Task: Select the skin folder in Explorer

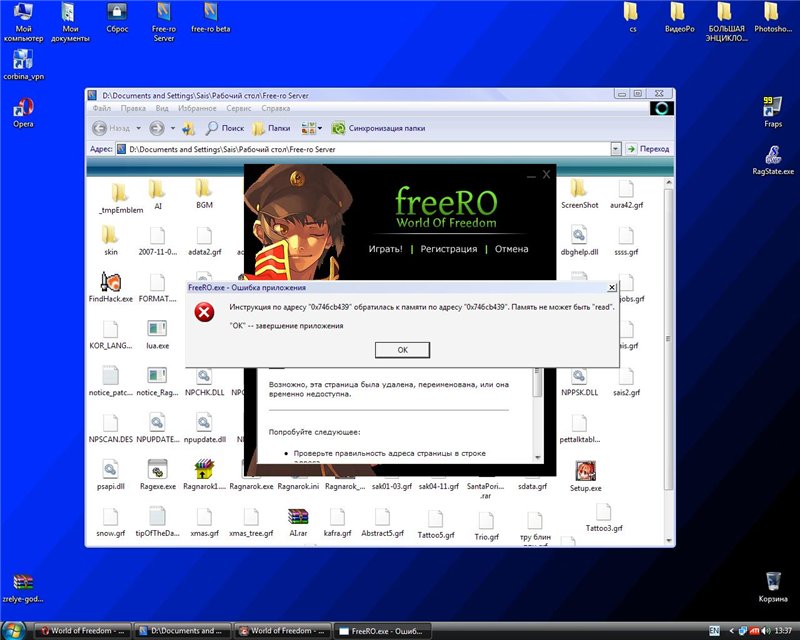Action: [x=111, y=240]
